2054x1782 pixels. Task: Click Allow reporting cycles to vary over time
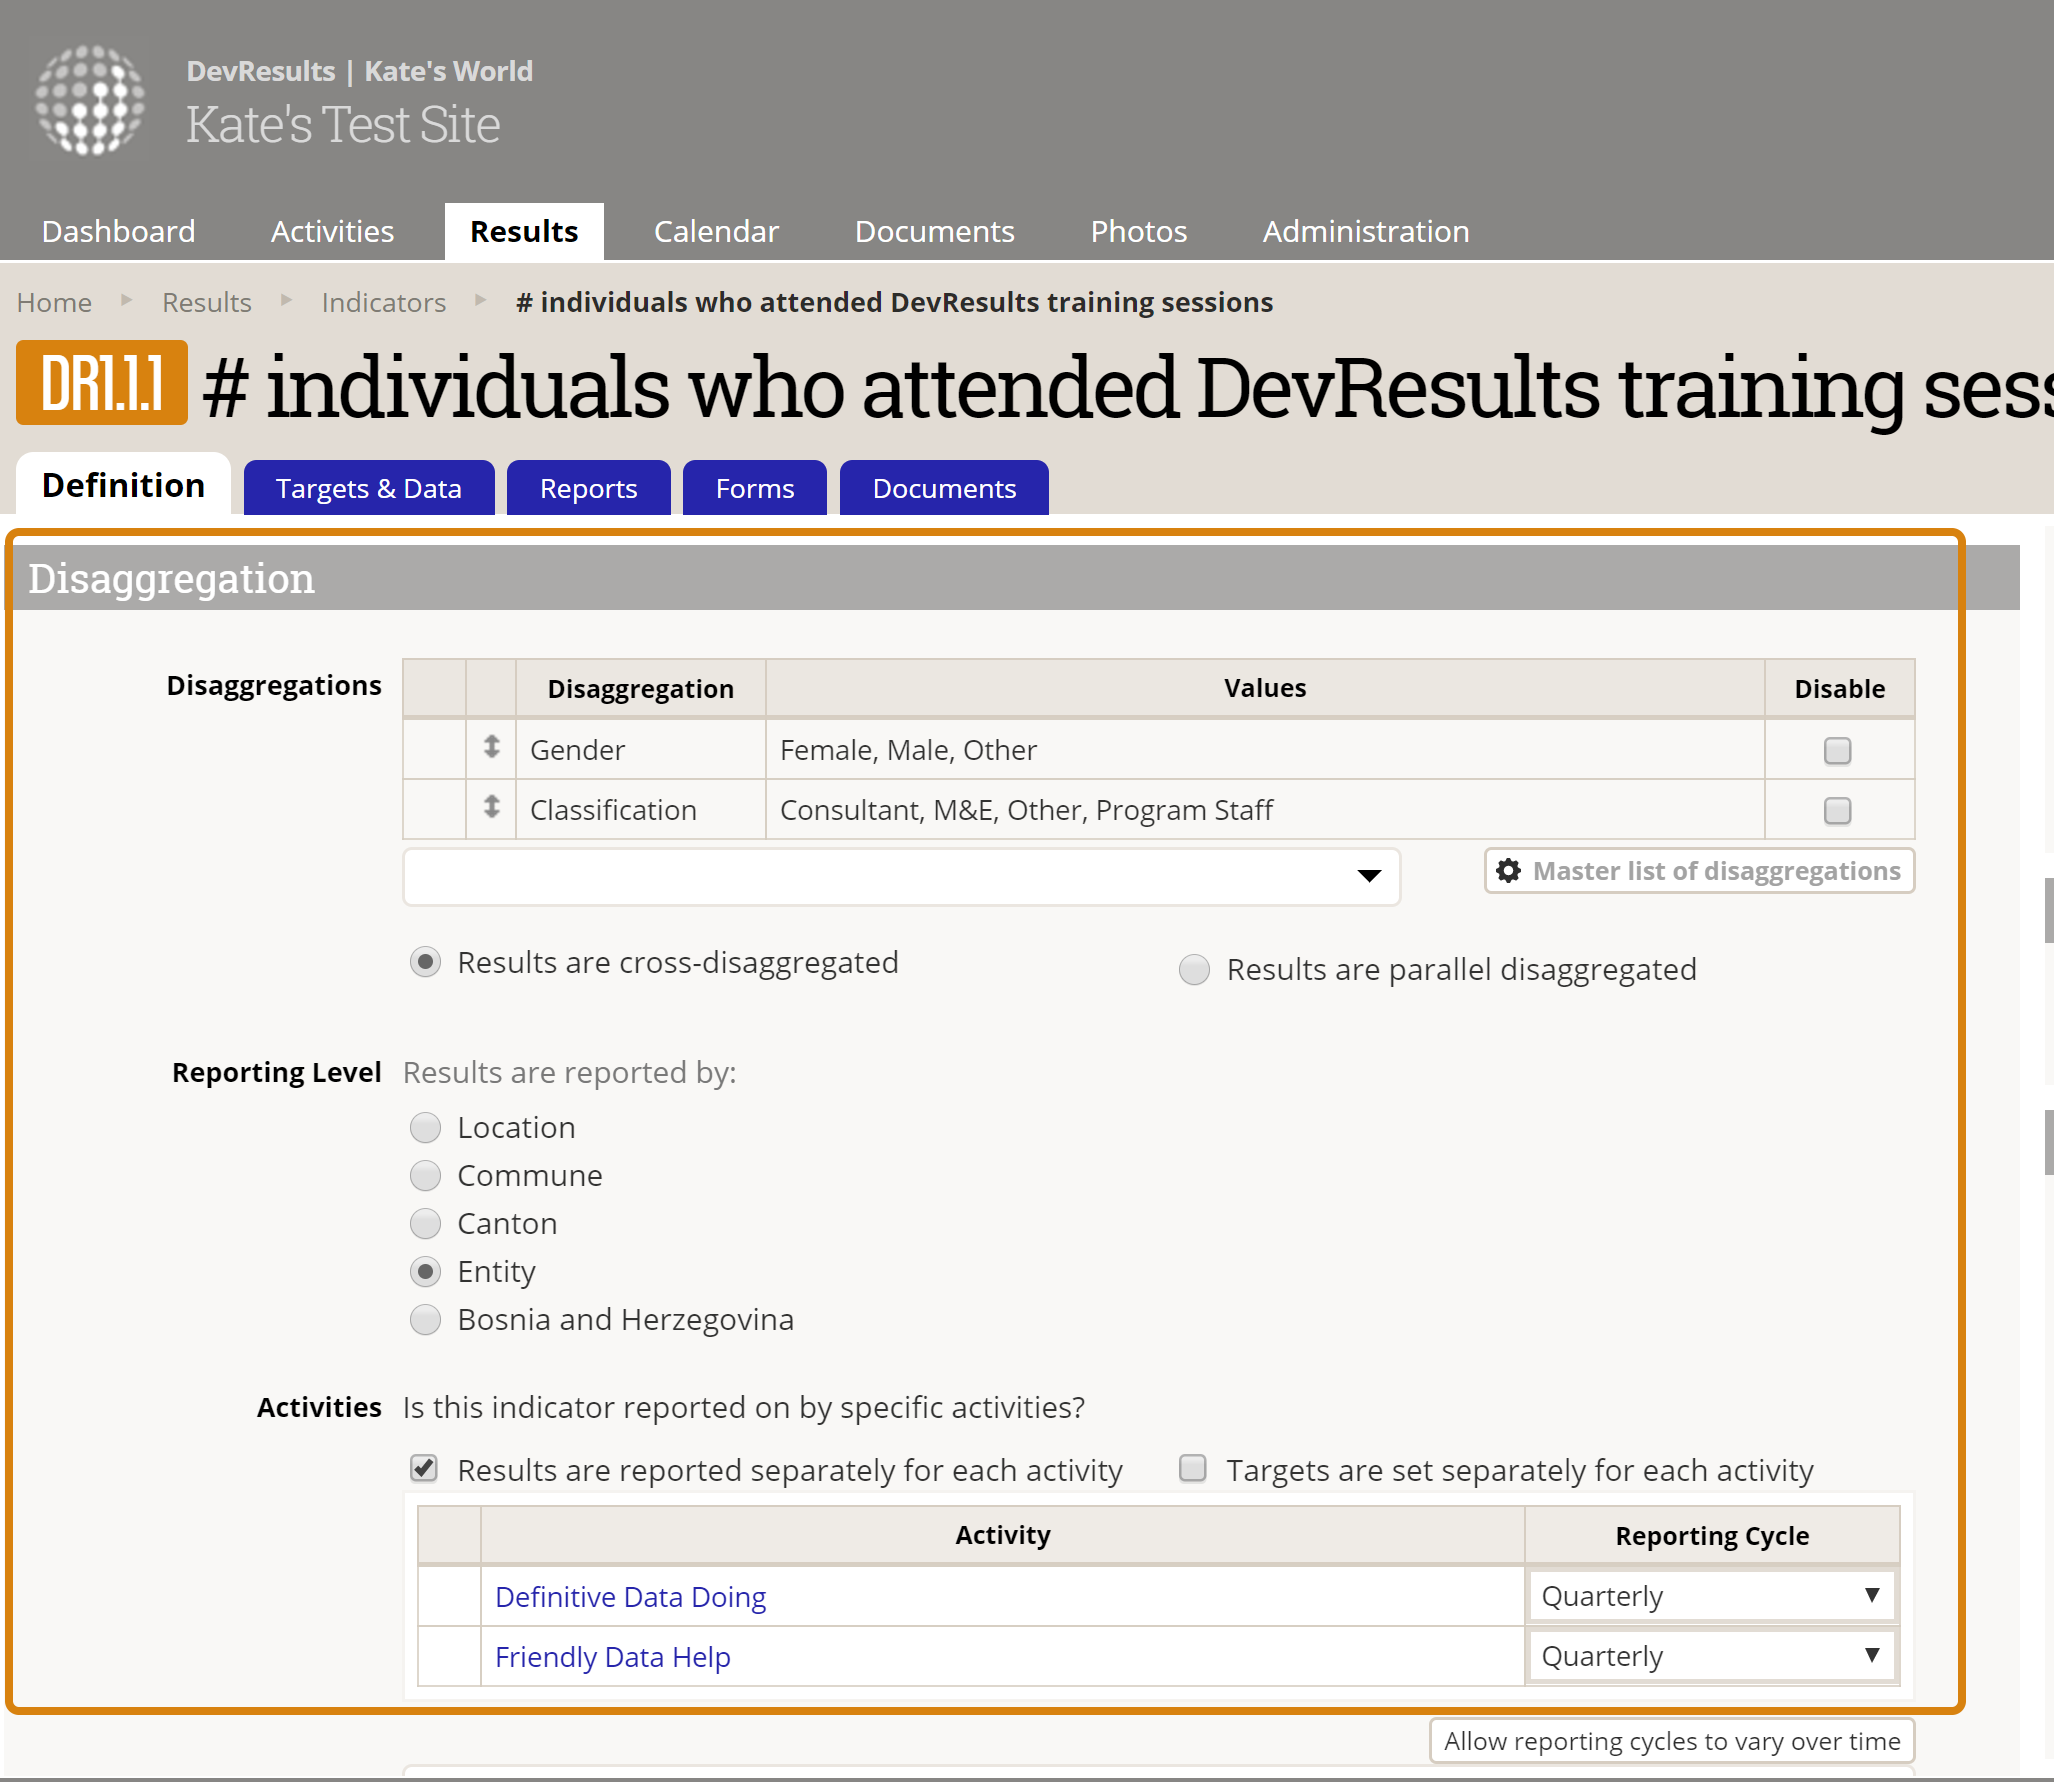[1671, 1741]
